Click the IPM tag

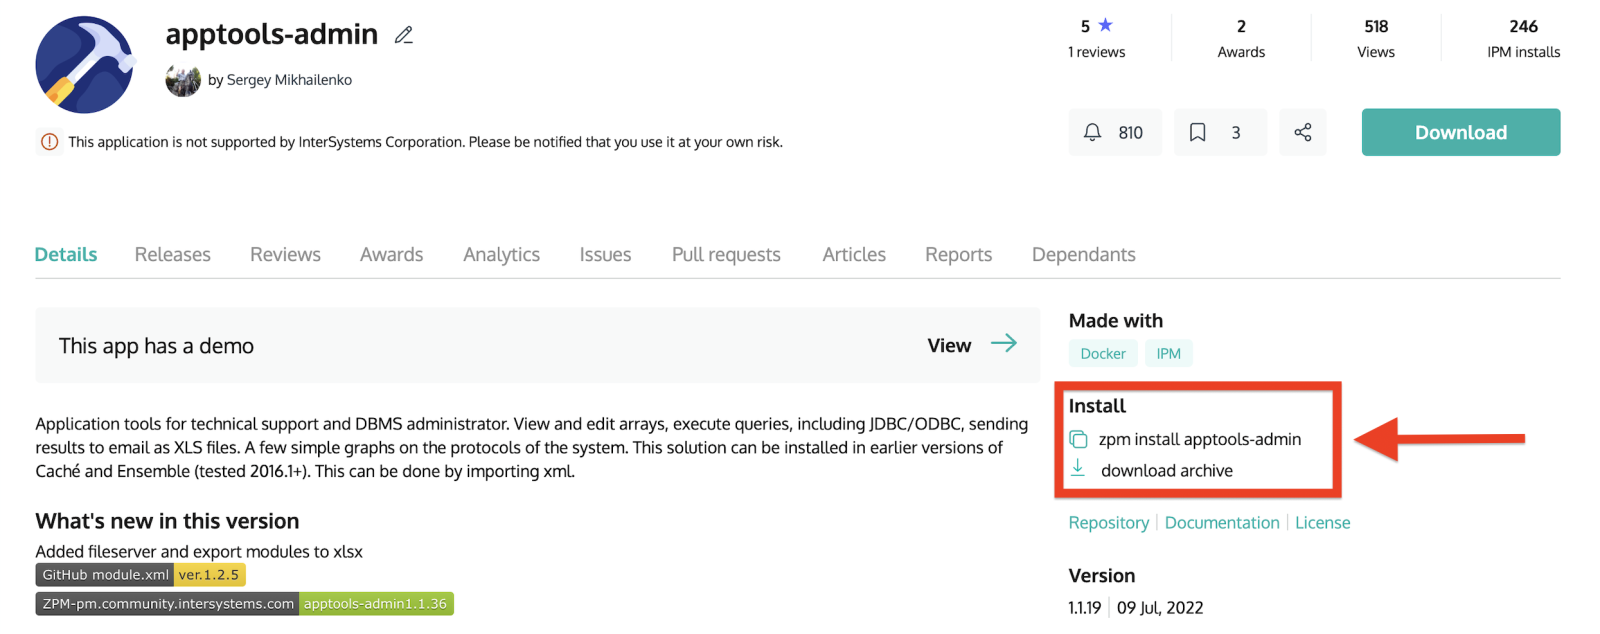[x=1168, y=353]
